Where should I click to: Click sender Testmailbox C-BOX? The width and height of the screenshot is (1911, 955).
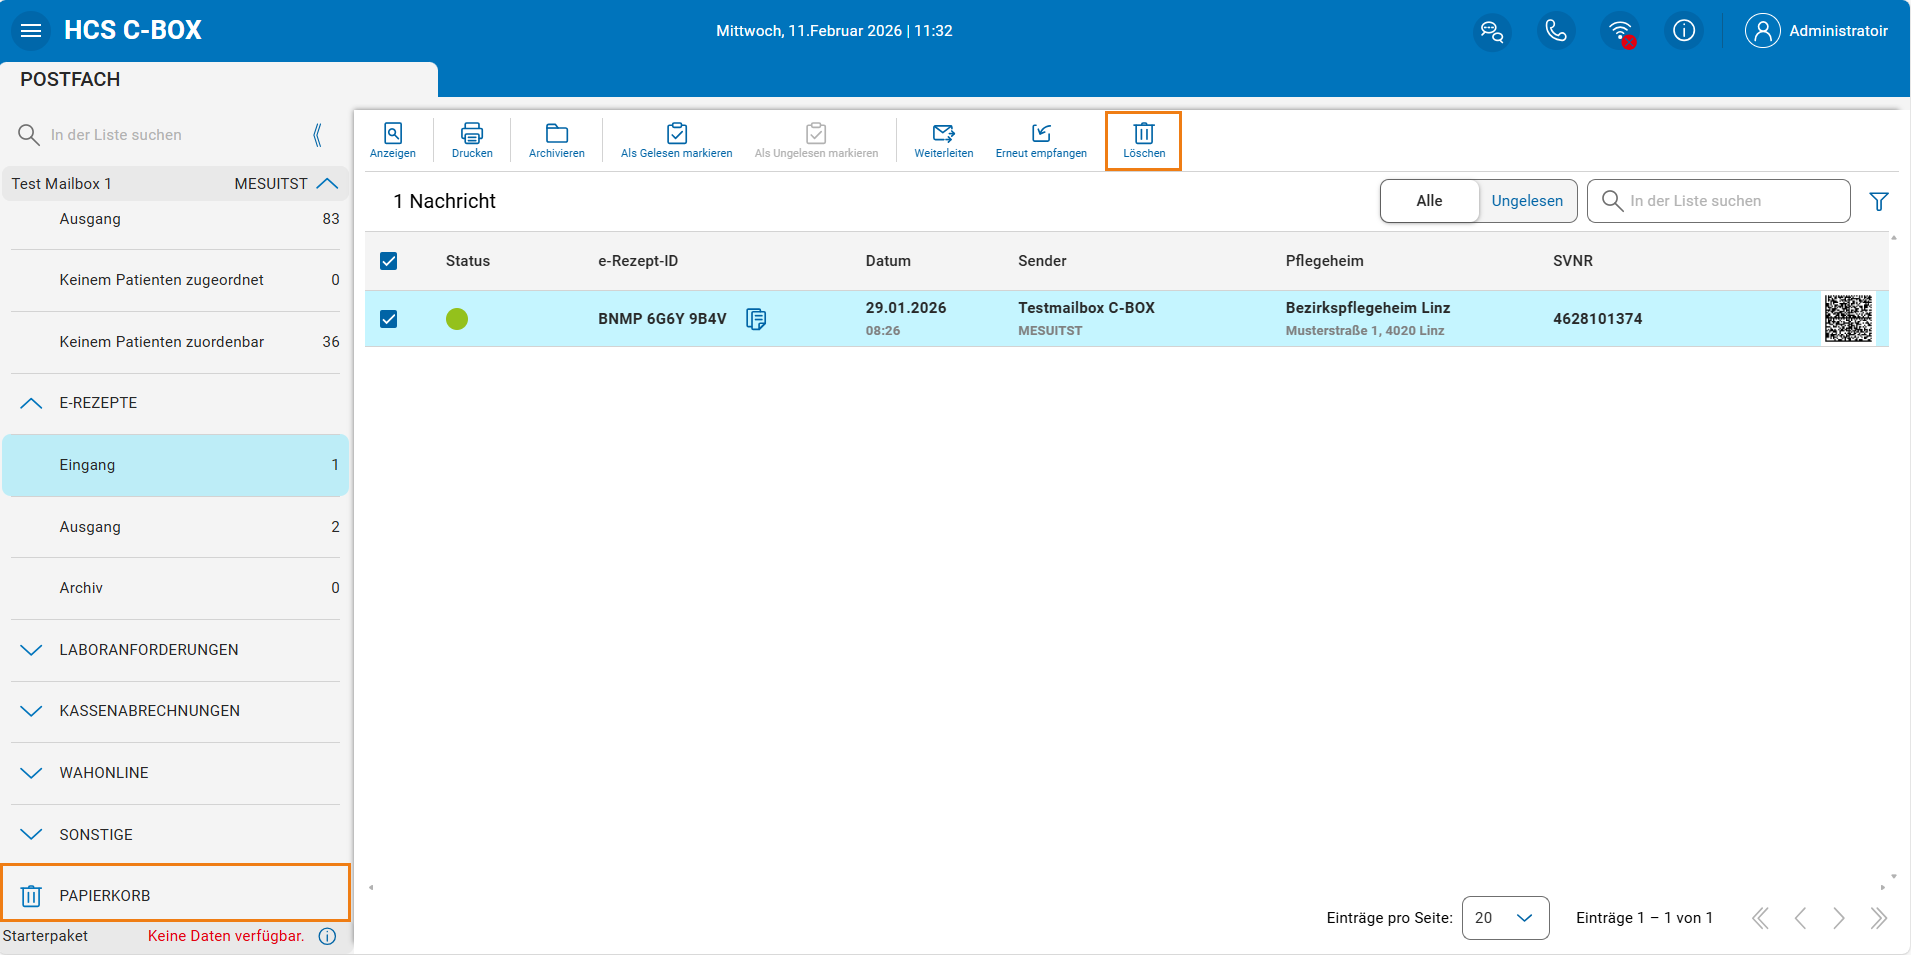[1086, 308]
